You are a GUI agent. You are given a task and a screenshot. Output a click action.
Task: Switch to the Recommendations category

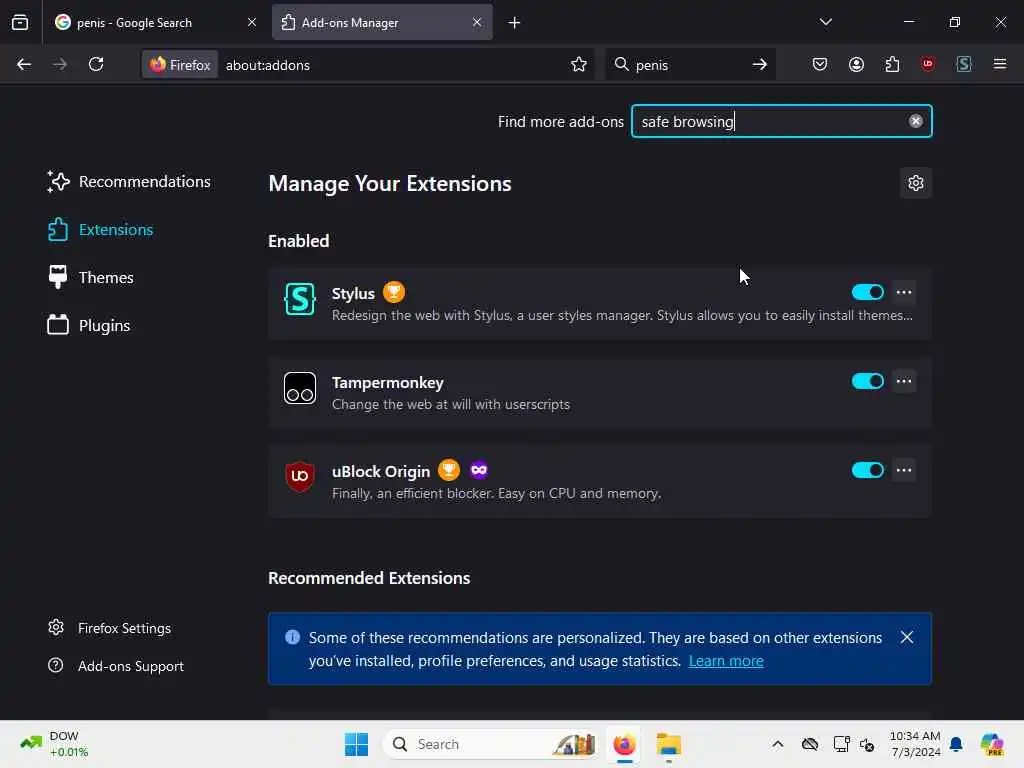[129, 182]
